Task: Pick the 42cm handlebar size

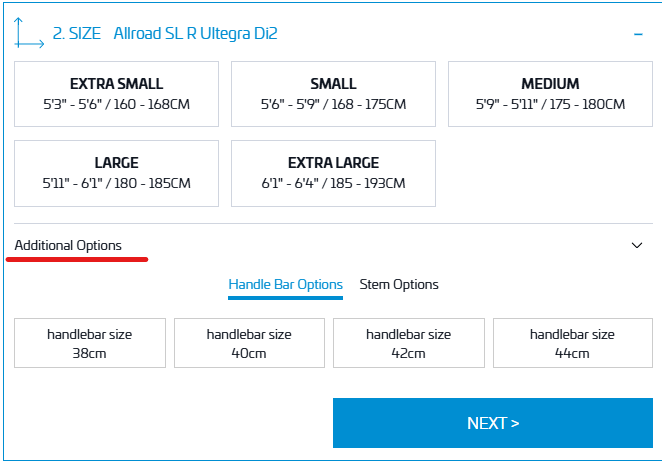Action: click(x=408, y=343)
